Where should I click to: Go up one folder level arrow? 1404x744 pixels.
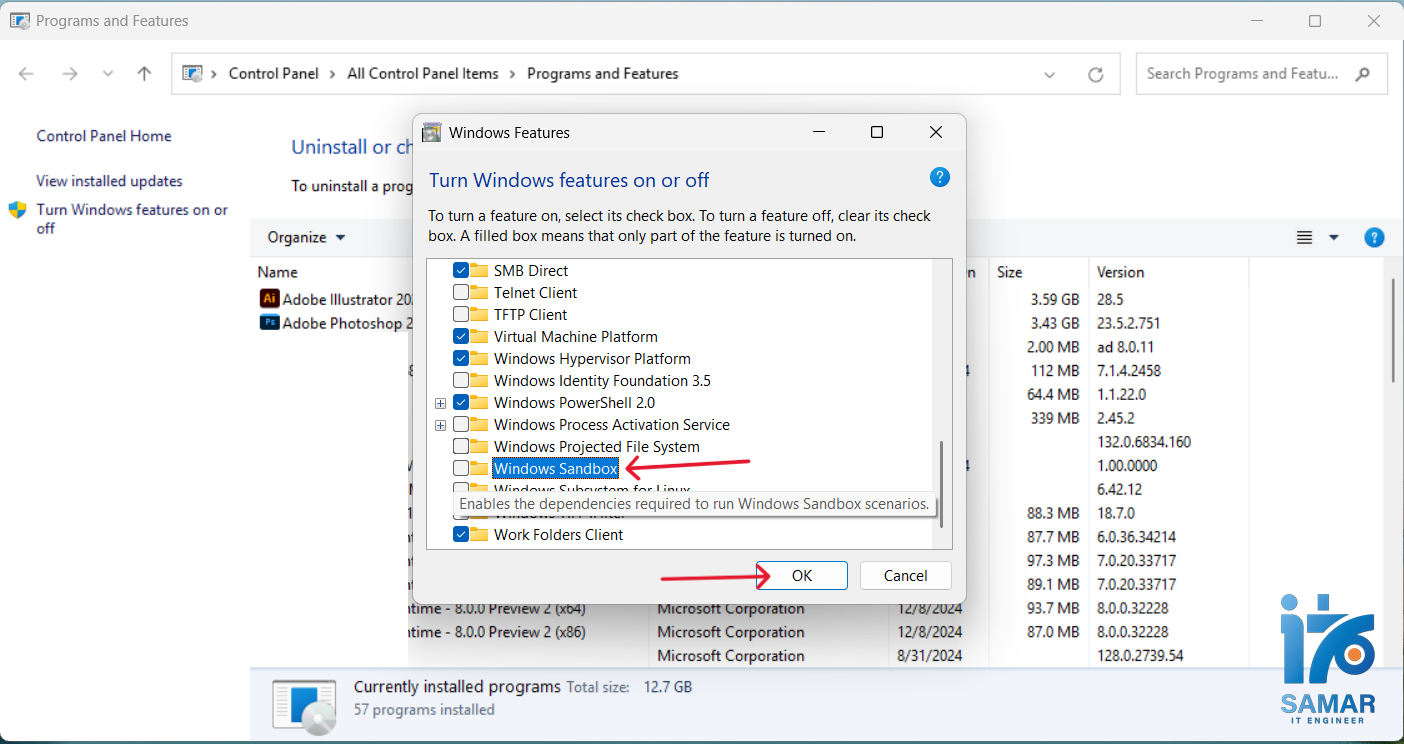144,74
